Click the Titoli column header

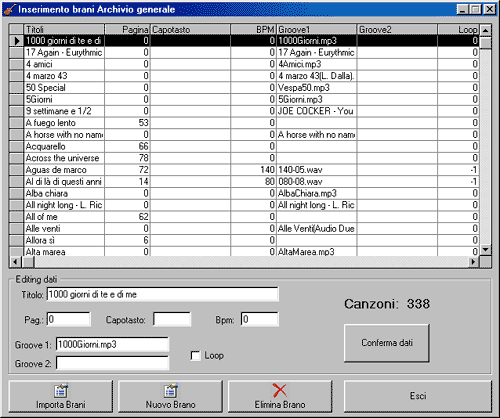point(64,29)
